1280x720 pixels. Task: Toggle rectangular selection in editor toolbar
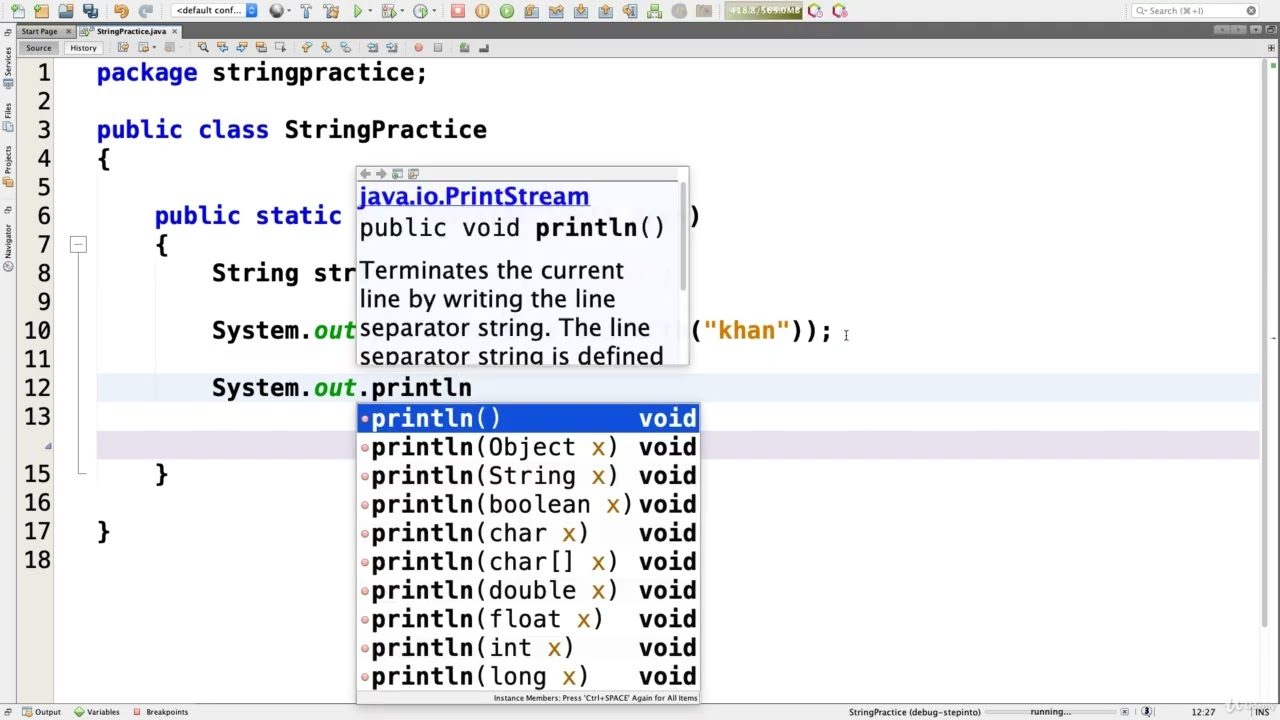tap(279, 47)
